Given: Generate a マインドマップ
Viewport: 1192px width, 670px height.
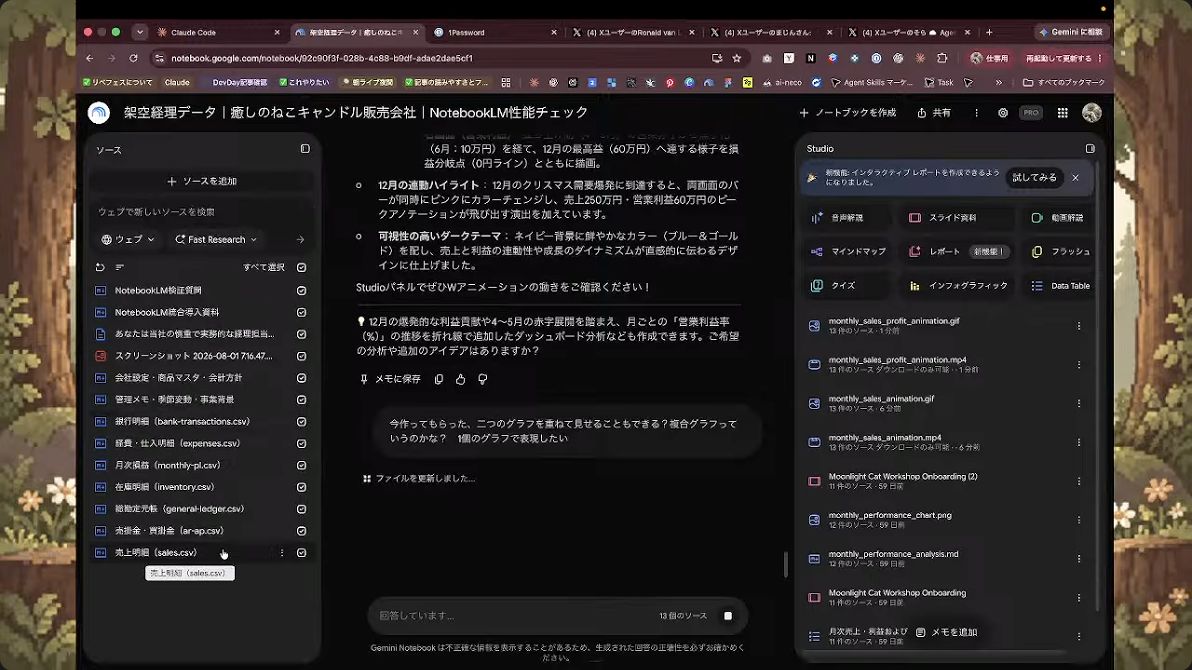Looking at the screenshot, I should pyautogui.click(x=846, y=251).
